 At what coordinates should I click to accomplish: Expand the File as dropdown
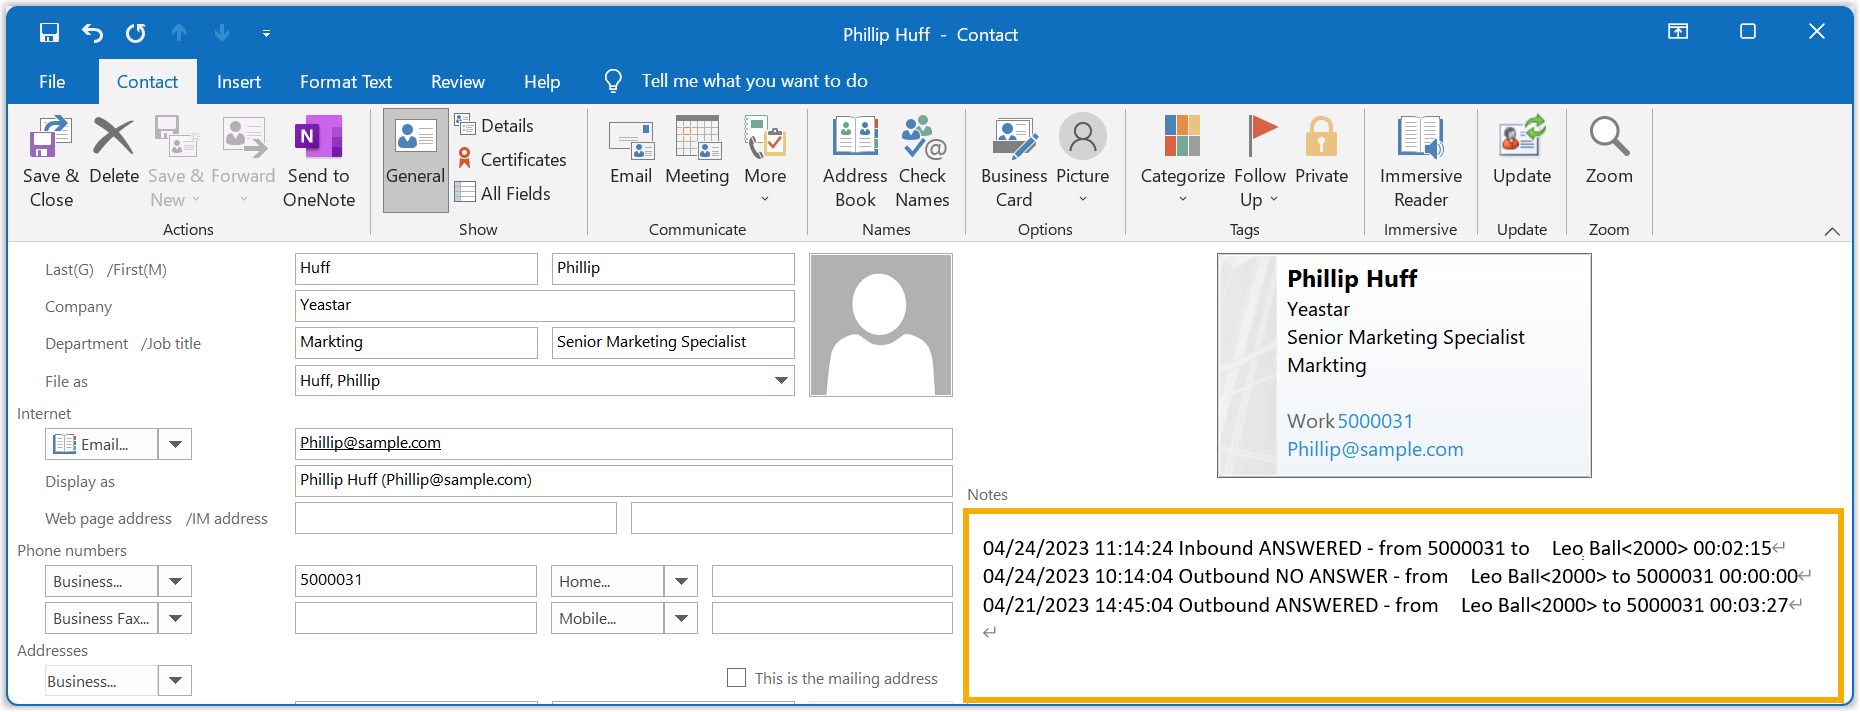pos(780,380)
